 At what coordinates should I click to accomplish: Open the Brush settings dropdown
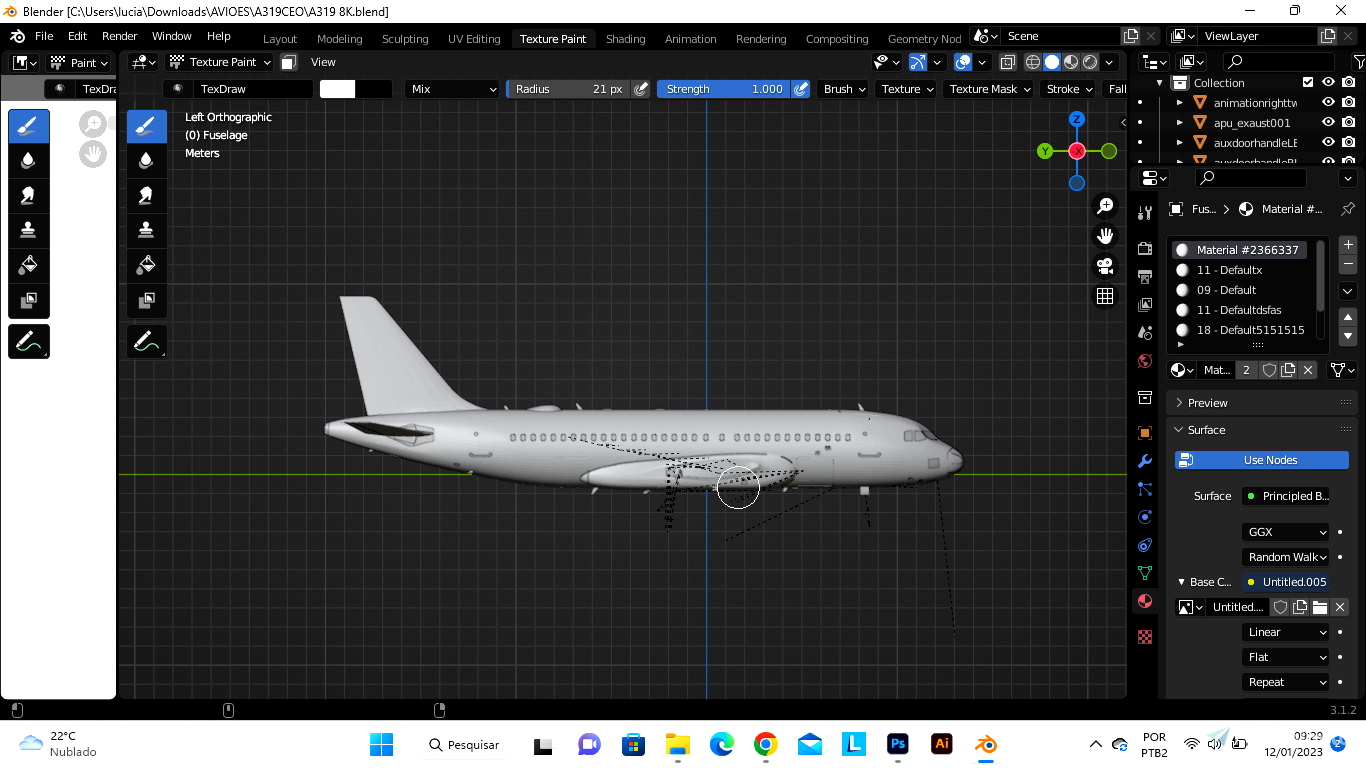(844, 89)
